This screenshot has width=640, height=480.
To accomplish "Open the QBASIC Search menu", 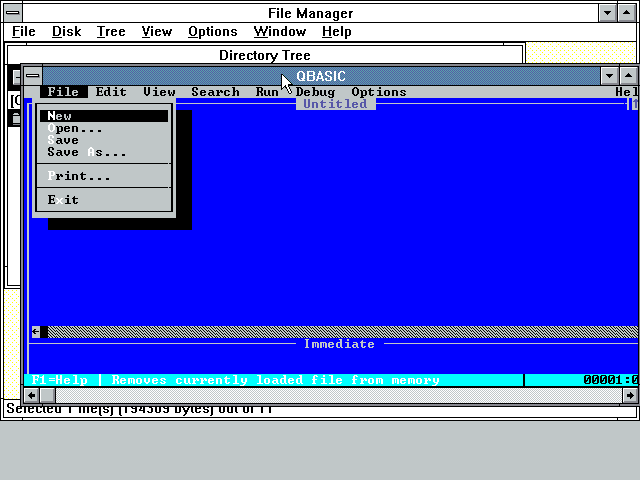I will [216, 92].
